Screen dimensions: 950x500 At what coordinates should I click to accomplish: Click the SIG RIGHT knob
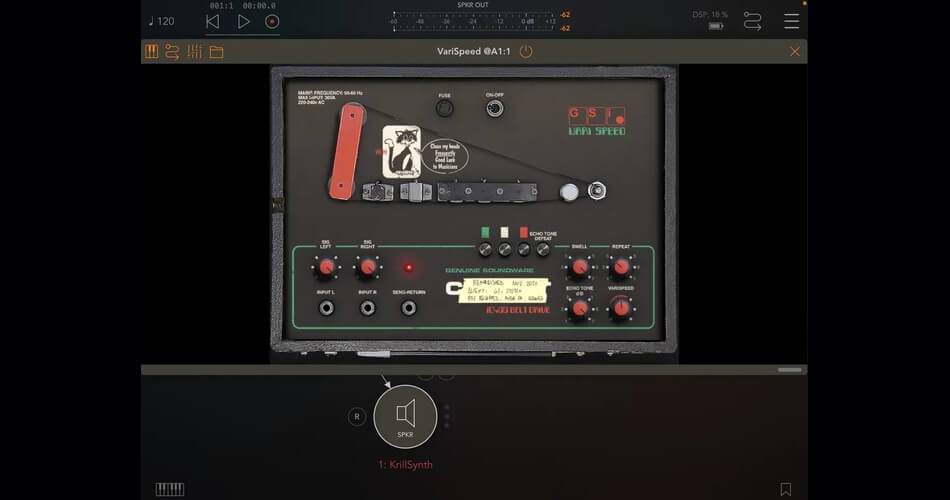(368, 267)
